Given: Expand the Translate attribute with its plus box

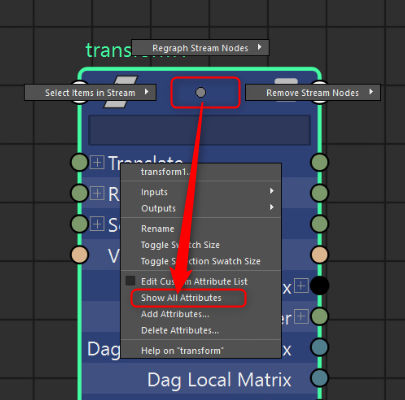Looking at the screenshot, I should [97, 162].
